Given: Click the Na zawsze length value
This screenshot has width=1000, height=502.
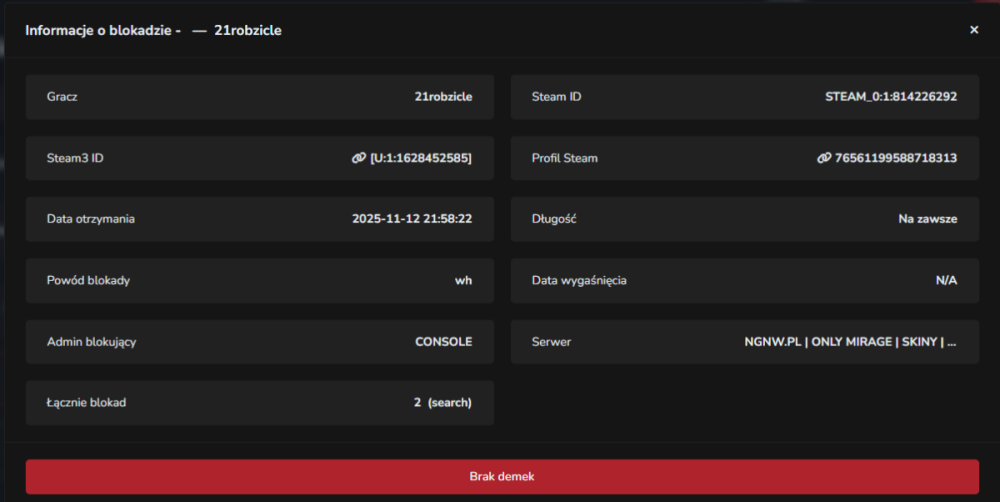Looking at the screenshot, I should tap(927, 219).
